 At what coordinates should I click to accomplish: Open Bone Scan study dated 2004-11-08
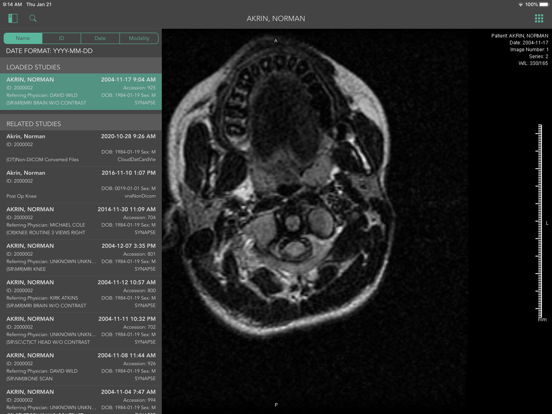(81, 367)
